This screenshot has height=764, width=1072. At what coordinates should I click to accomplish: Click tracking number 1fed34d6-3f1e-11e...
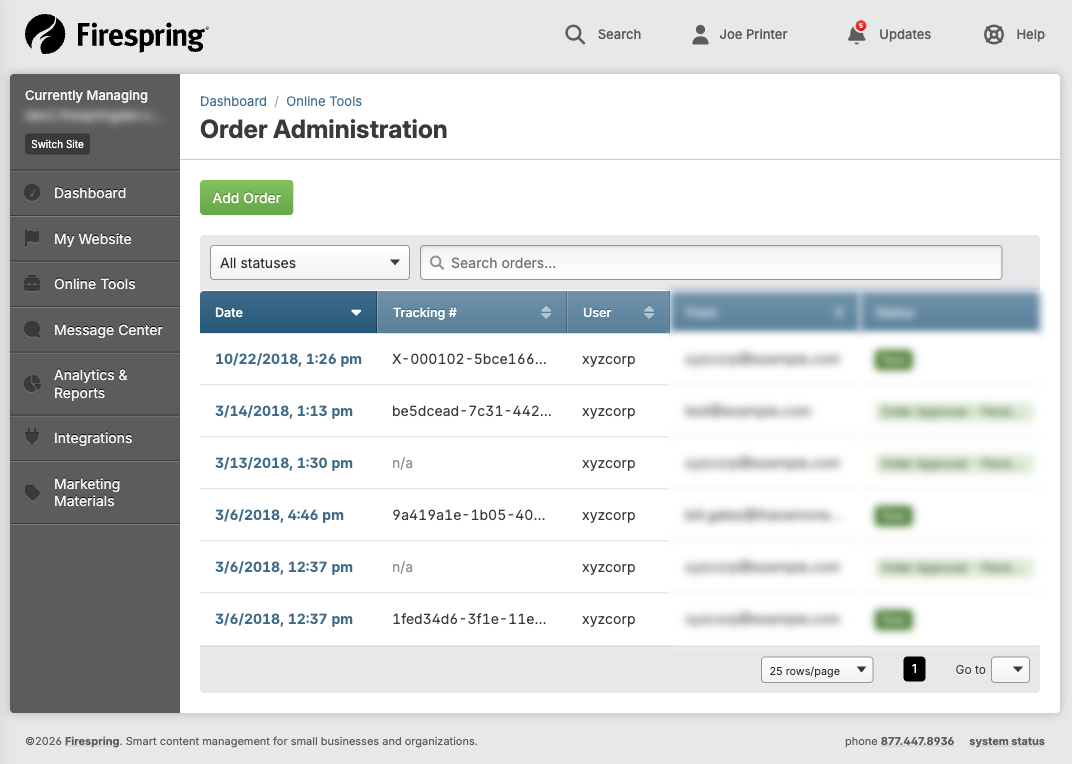[x=469, y=619]
